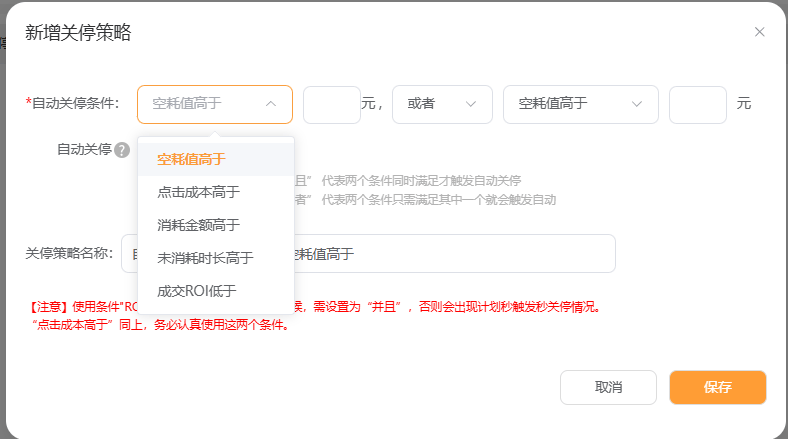This screenshot has height=439, width=788.
Task: Click the down chevron in the second 空耗值高于 dropdown
Action: click(637, 104)
